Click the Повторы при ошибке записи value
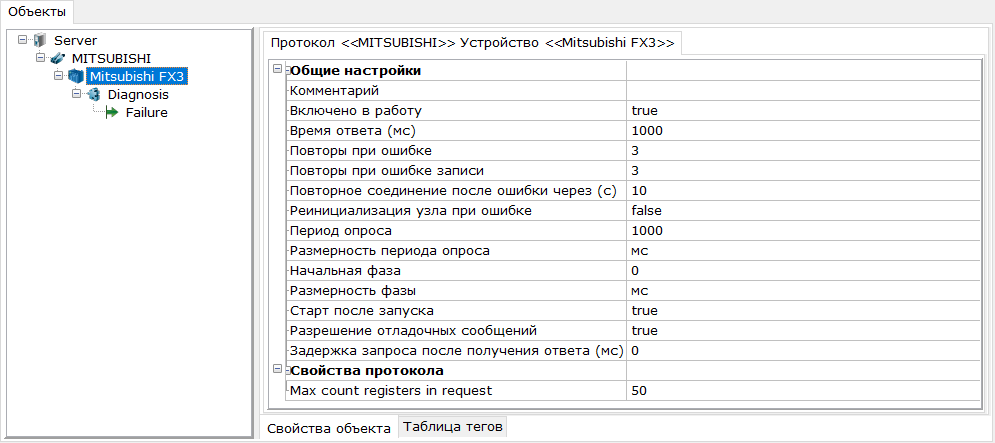Image resolution: width=995 pixels, height=443 pixels. coord(803,171)
